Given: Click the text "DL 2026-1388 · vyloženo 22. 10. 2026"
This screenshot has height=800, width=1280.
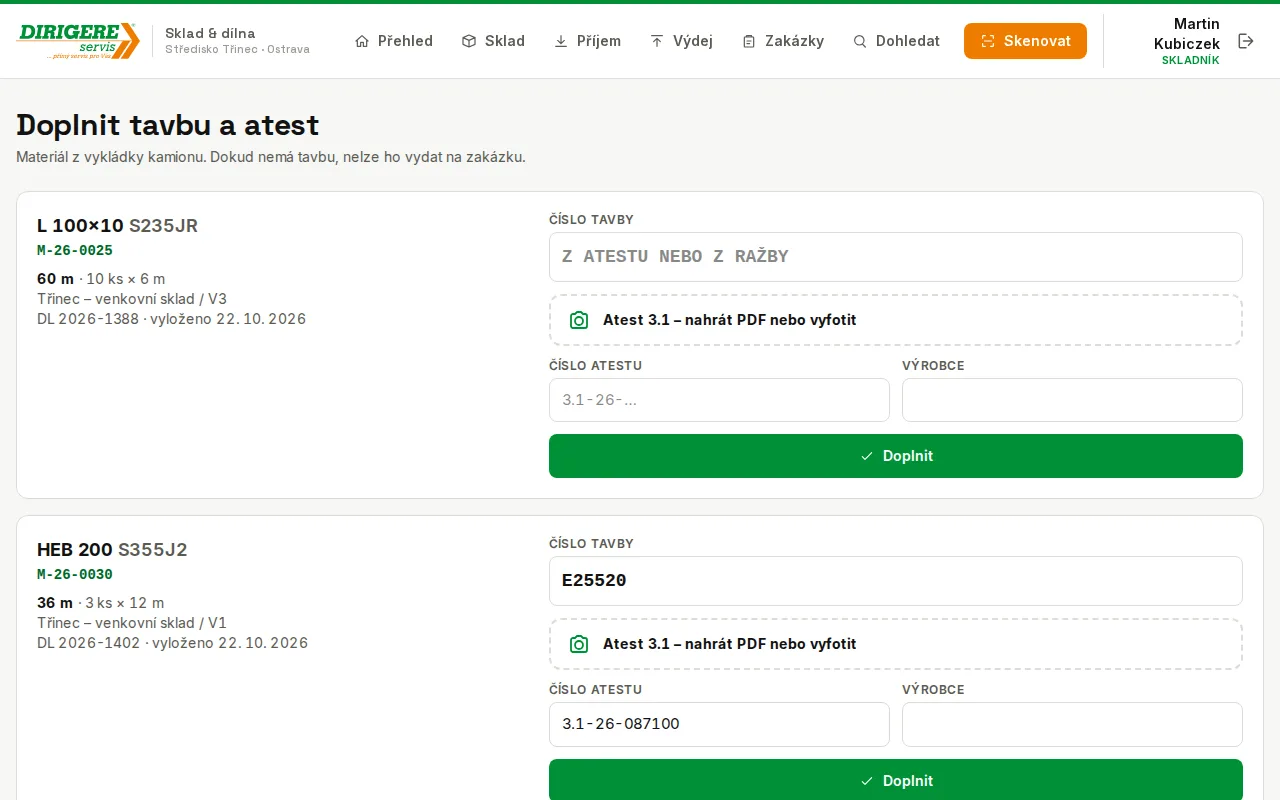Looking at the screenshot, I should click(172, 319).
